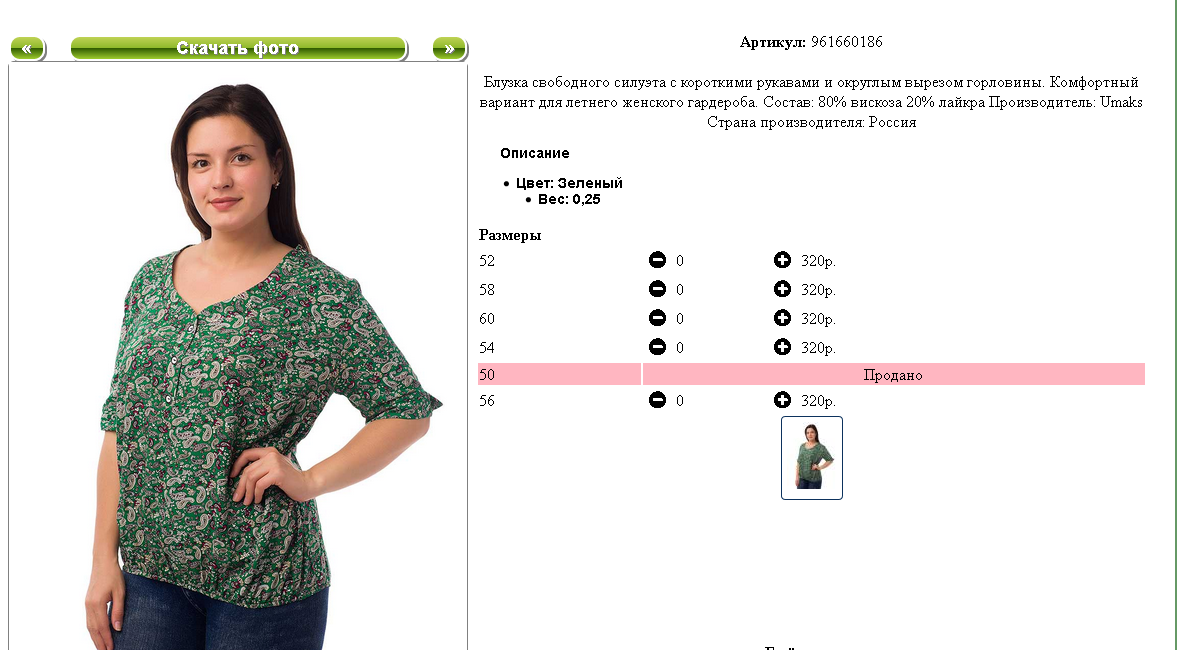Increase quantity for size 52
This screenshot has width=1177, height=650.
pyautogui.click(x=782, y=260)
